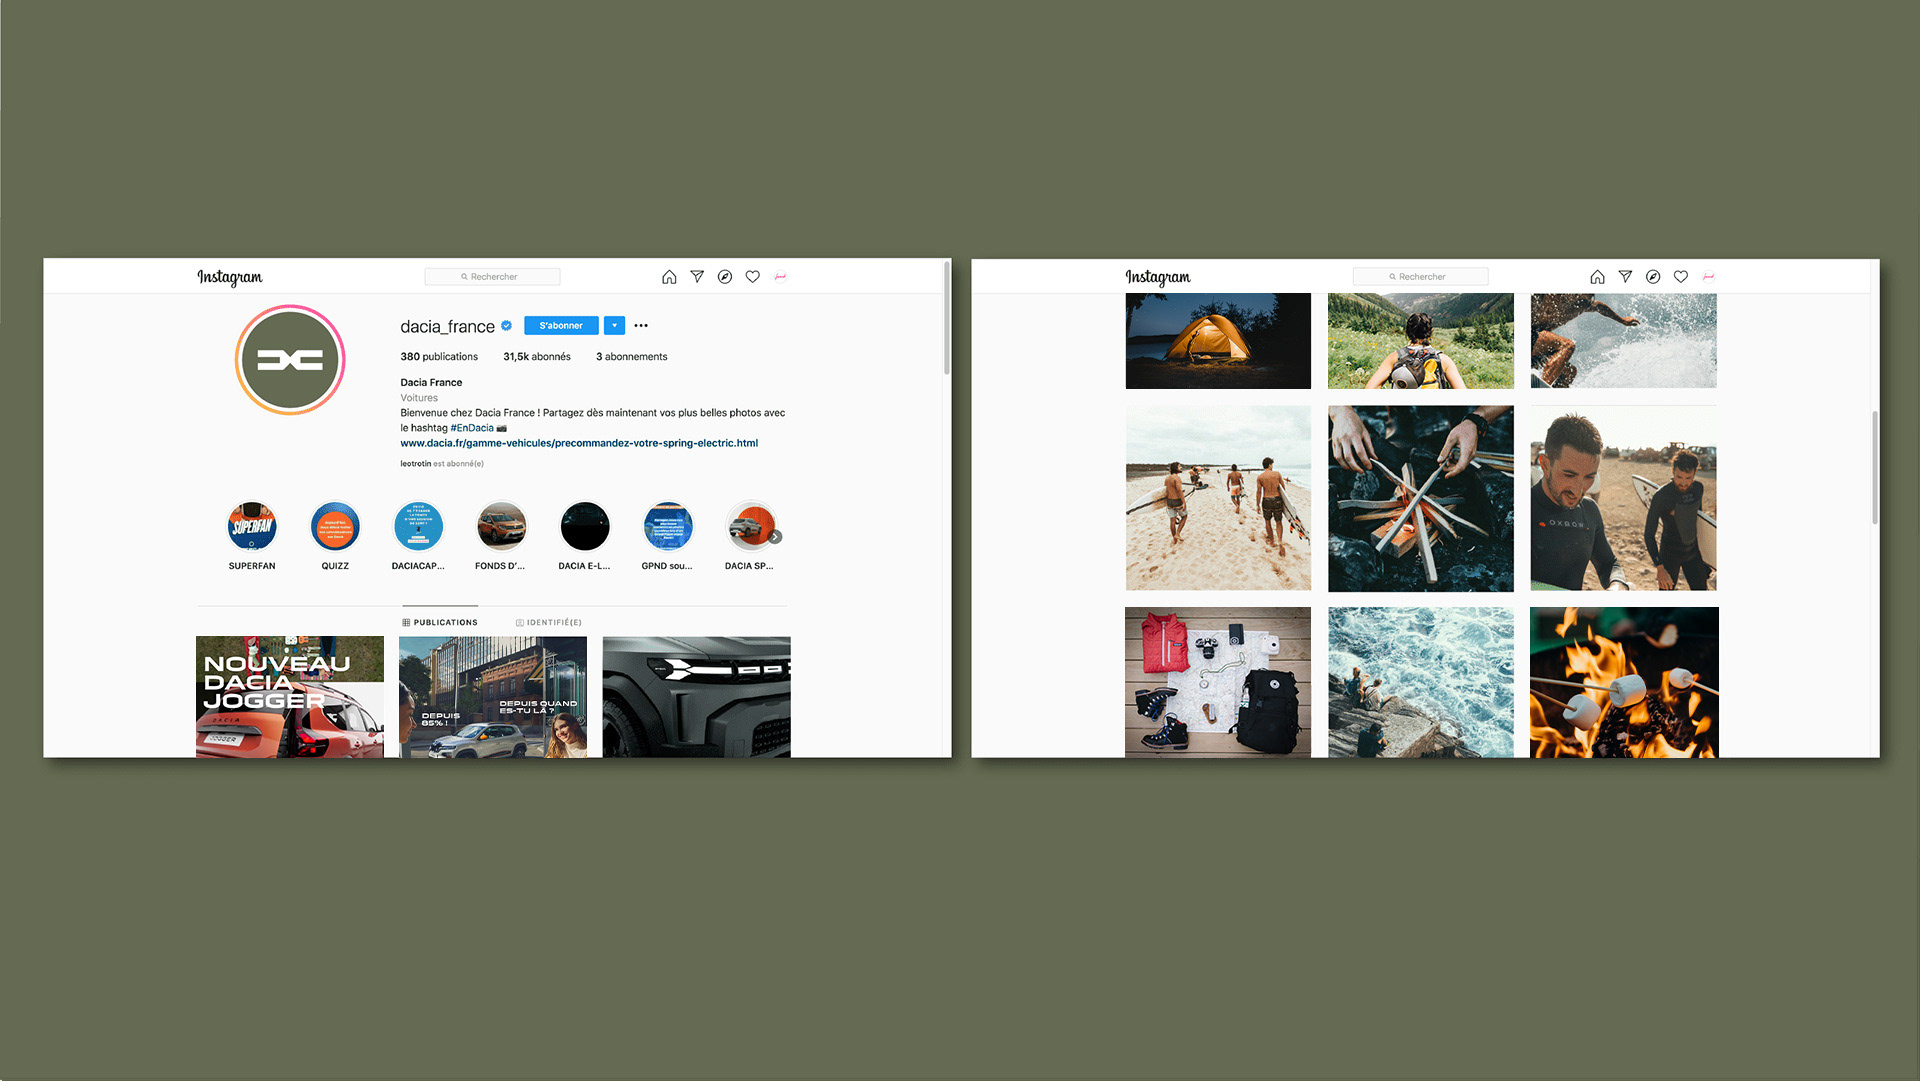Switch to the PUBLICATIONS tab
The width and height of the screenshot is (1920, 1081).
click(440, 623)
